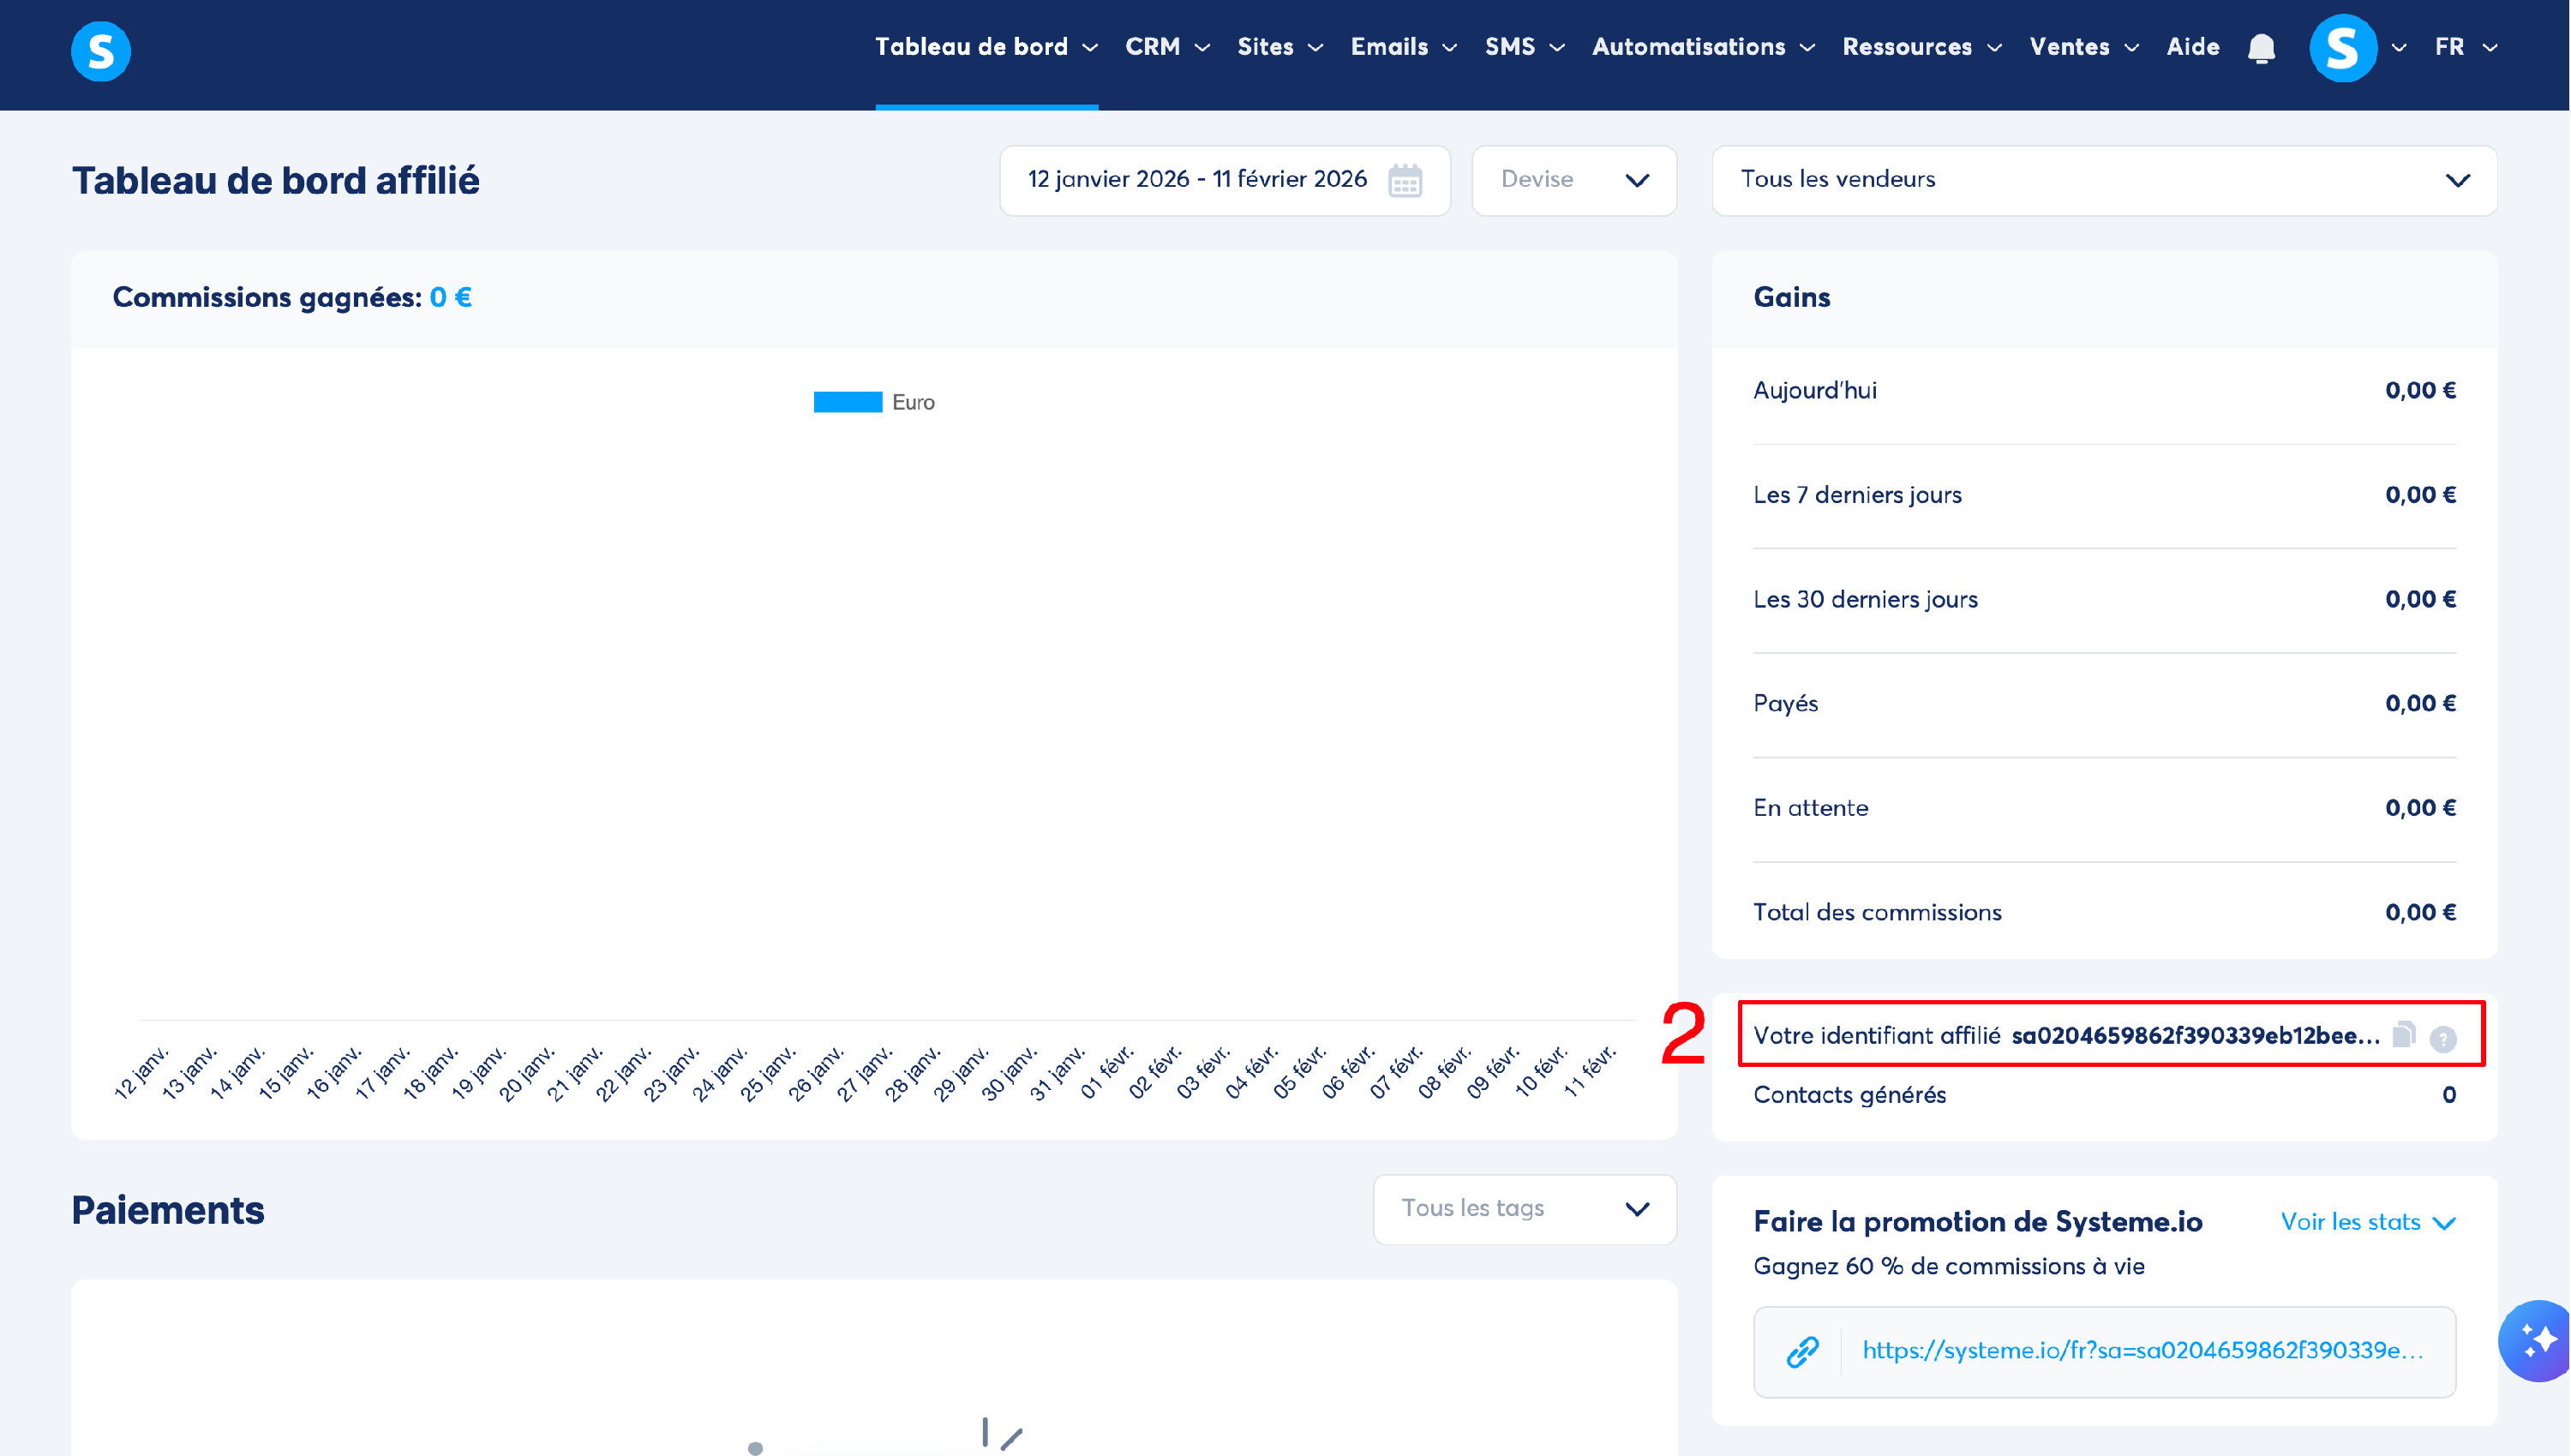
Task: Open the Tous les tags dropdown
Action: (1523, 1209)
